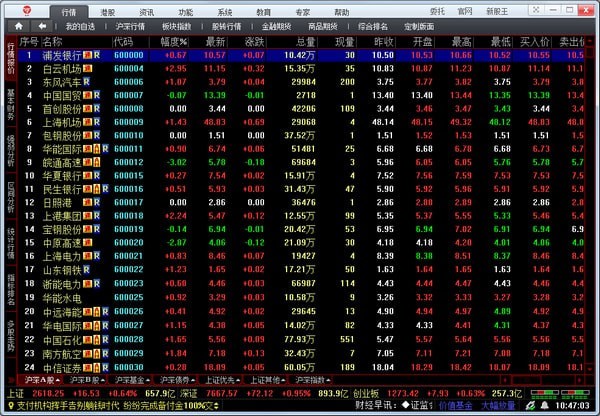Click the R badge on the 宝钢股份 row

coord(97,229)
